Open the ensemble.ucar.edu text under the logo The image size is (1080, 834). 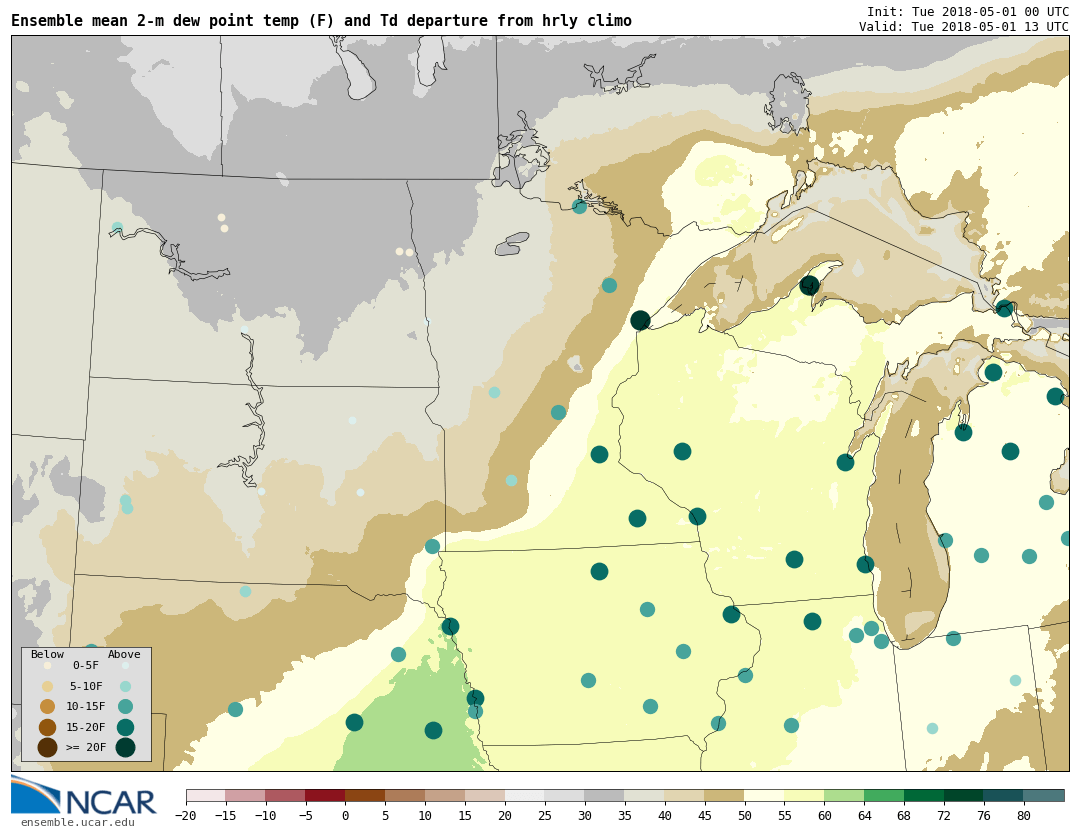[x=78, y=822]
